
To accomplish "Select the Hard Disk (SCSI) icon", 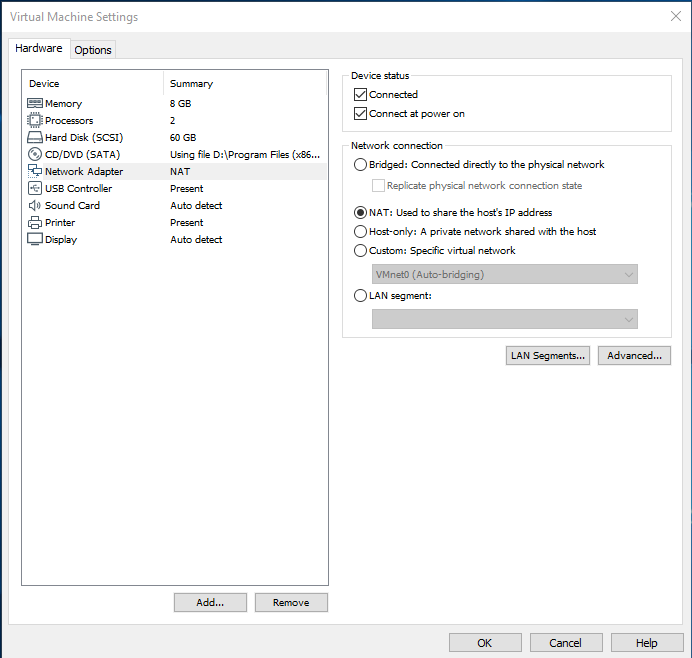I will pyautogui.click(x=35, y=138).
